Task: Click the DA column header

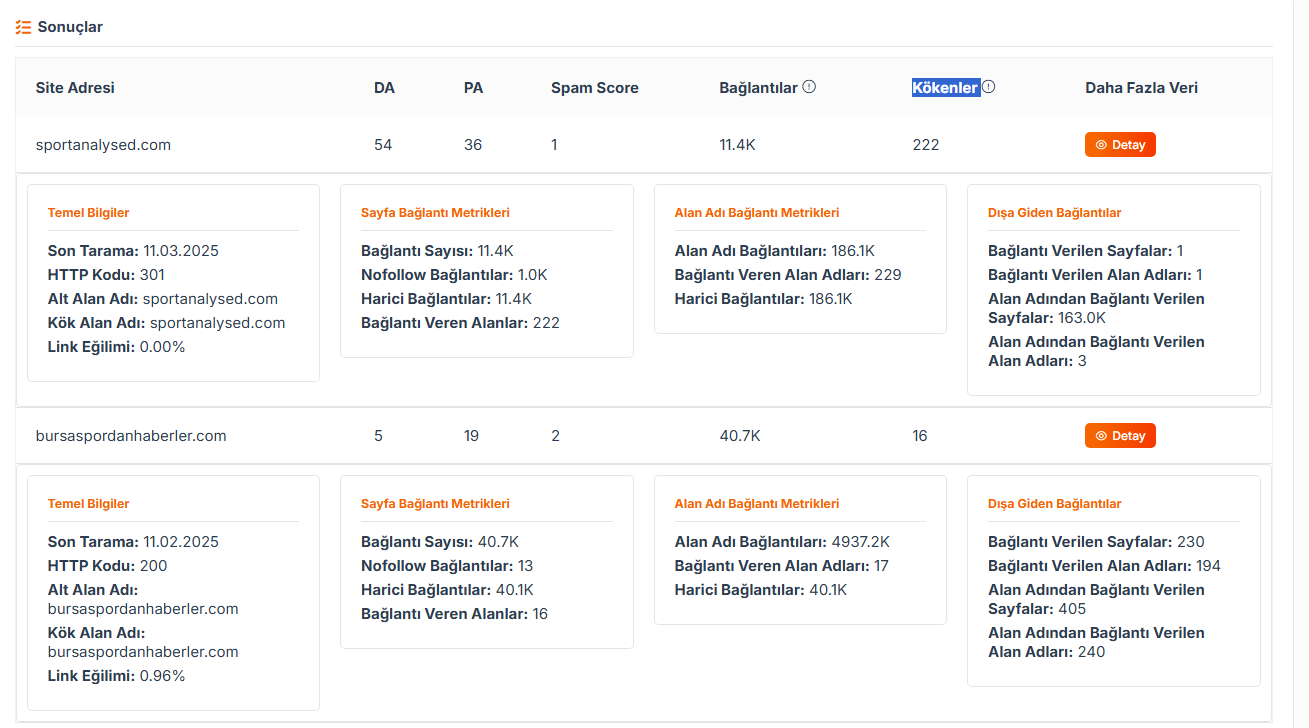Action: click(384, 88)
